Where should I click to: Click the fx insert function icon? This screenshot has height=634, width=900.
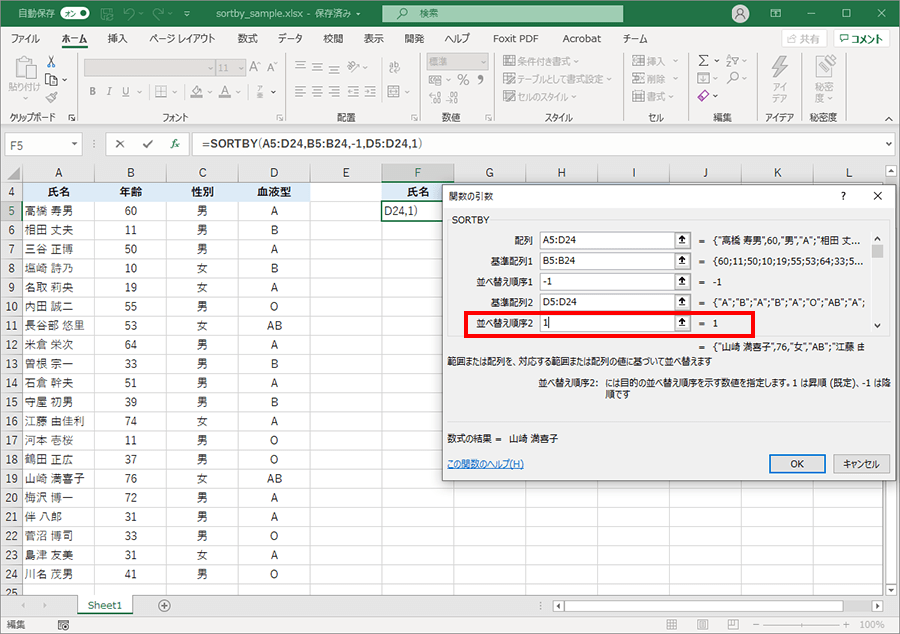pyautogui.click(x=175, y=144)
